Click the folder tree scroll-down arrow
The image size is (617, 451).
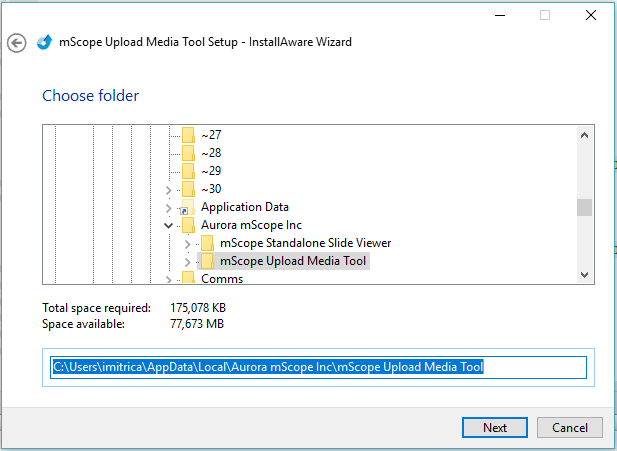pyautogui.click(x=584, y=274)
